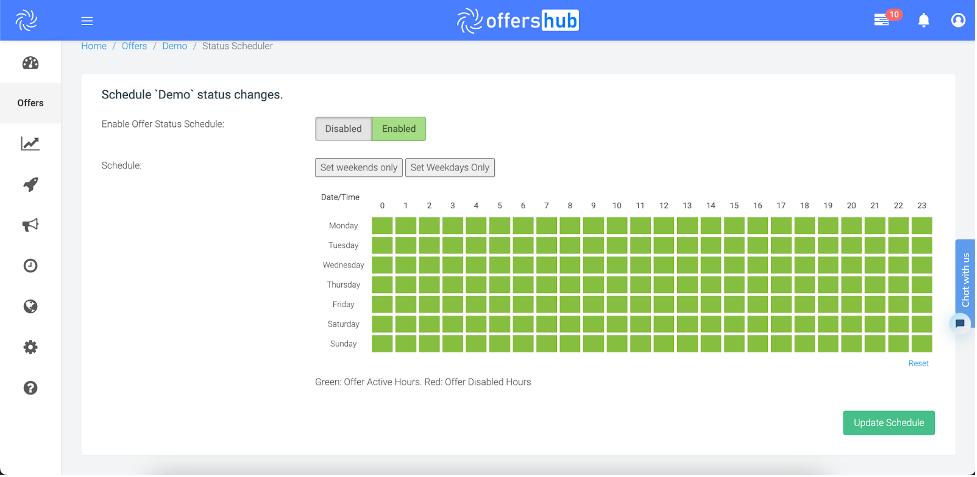
Task: Go to Demo breadcrumb link
Action: coord(174,46)
